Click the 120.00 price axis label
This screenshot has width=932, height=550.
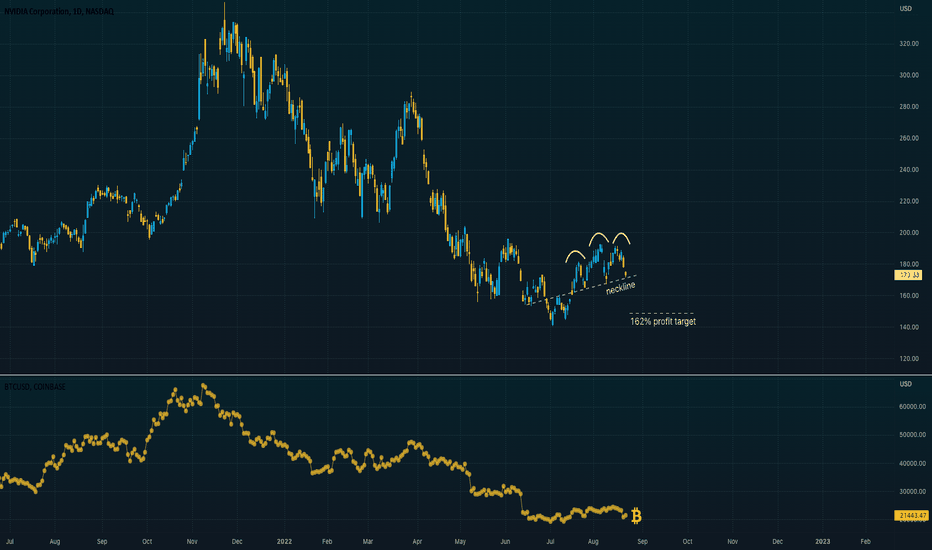pos(909,359)
